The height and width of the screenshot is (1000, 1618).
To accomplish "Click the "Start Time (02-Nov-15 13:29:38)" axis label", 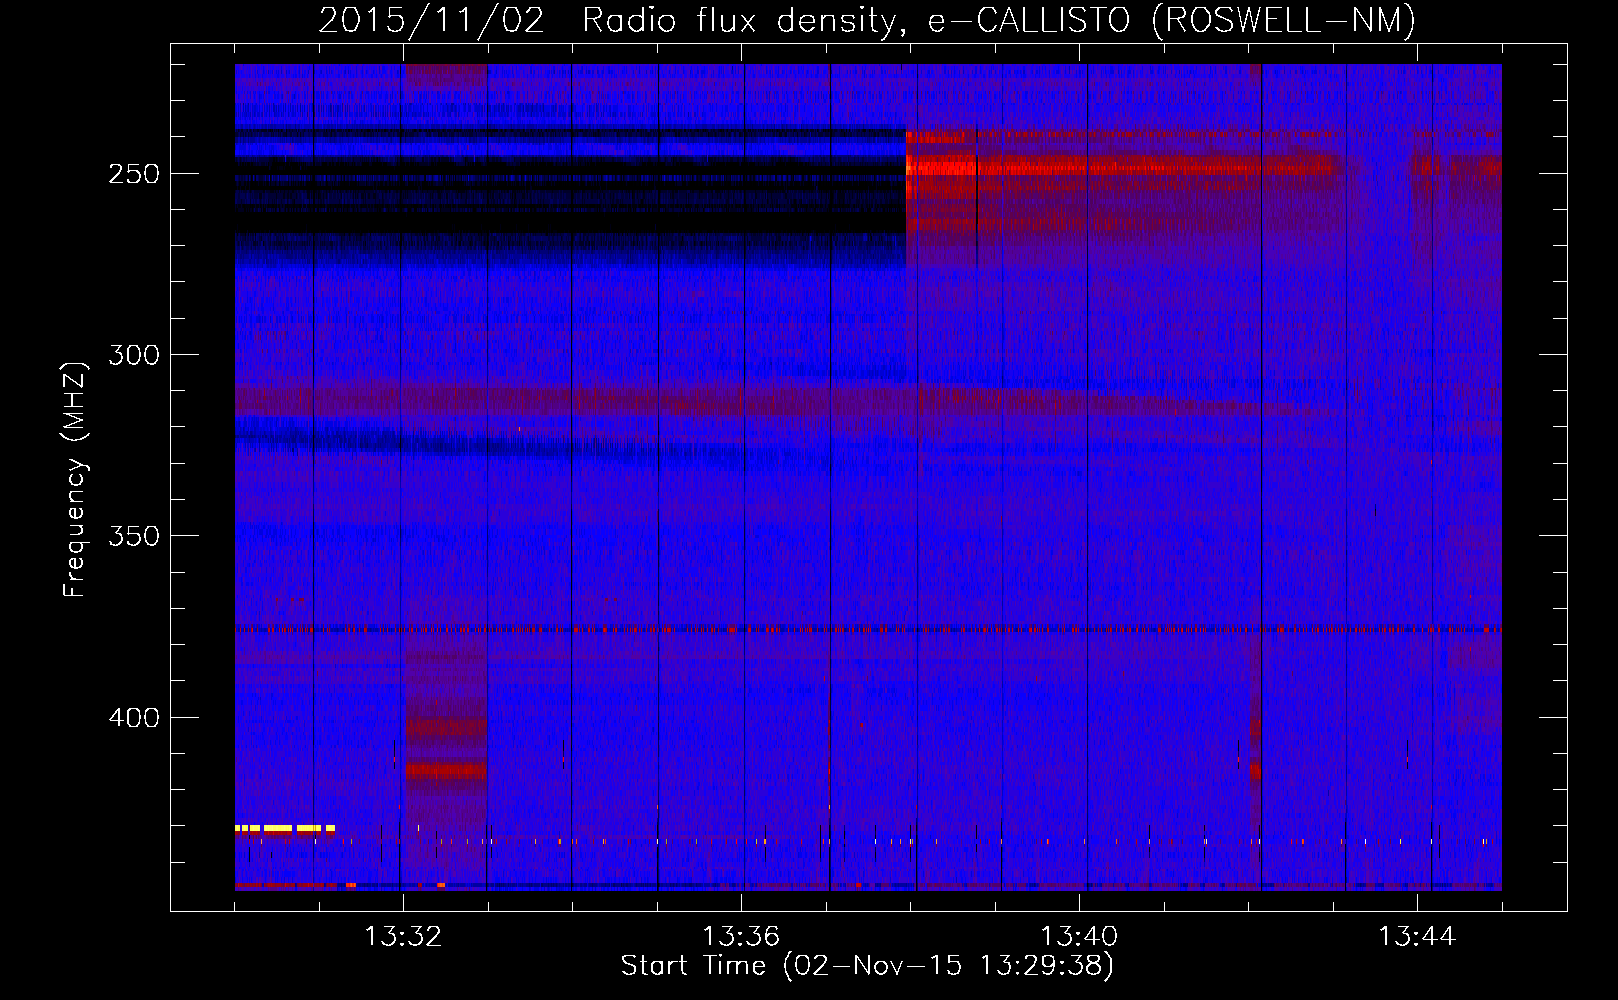I will click(x=867, y=966).
